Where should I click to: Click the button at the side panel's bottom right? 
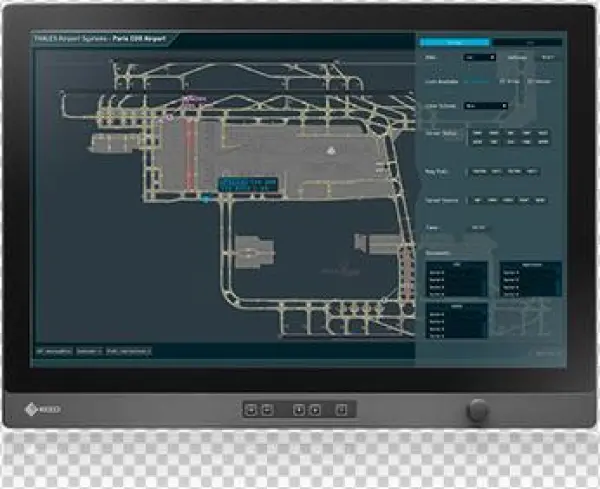545,354
